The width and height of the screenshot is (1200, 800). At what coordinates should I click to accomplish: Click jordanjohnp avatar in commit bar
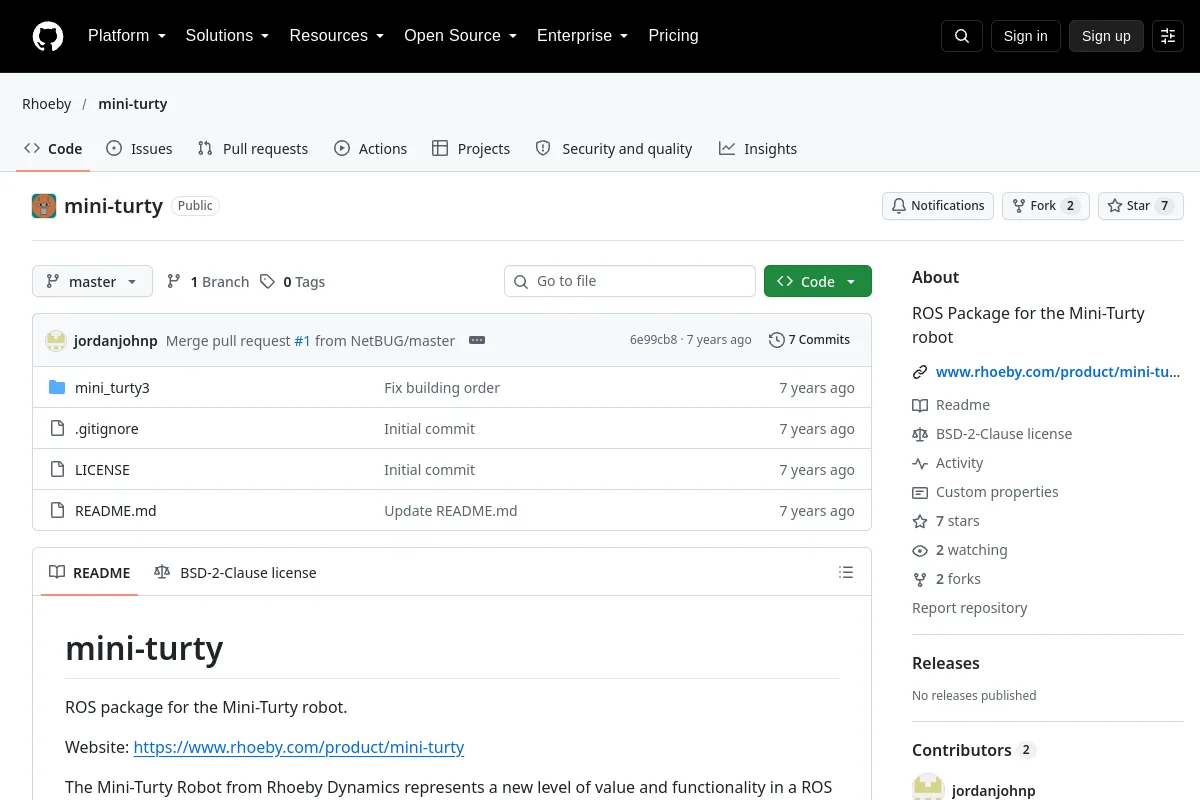pos(56,340)
